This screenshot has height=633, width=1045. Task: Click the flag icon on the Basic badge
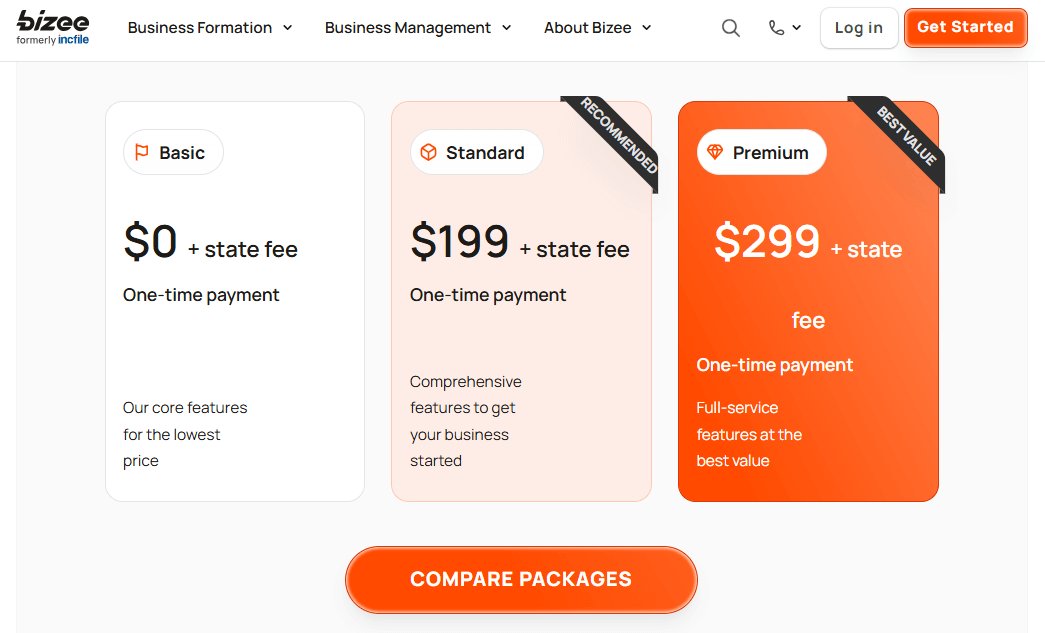pyautogui.click(x=139, y=152)
